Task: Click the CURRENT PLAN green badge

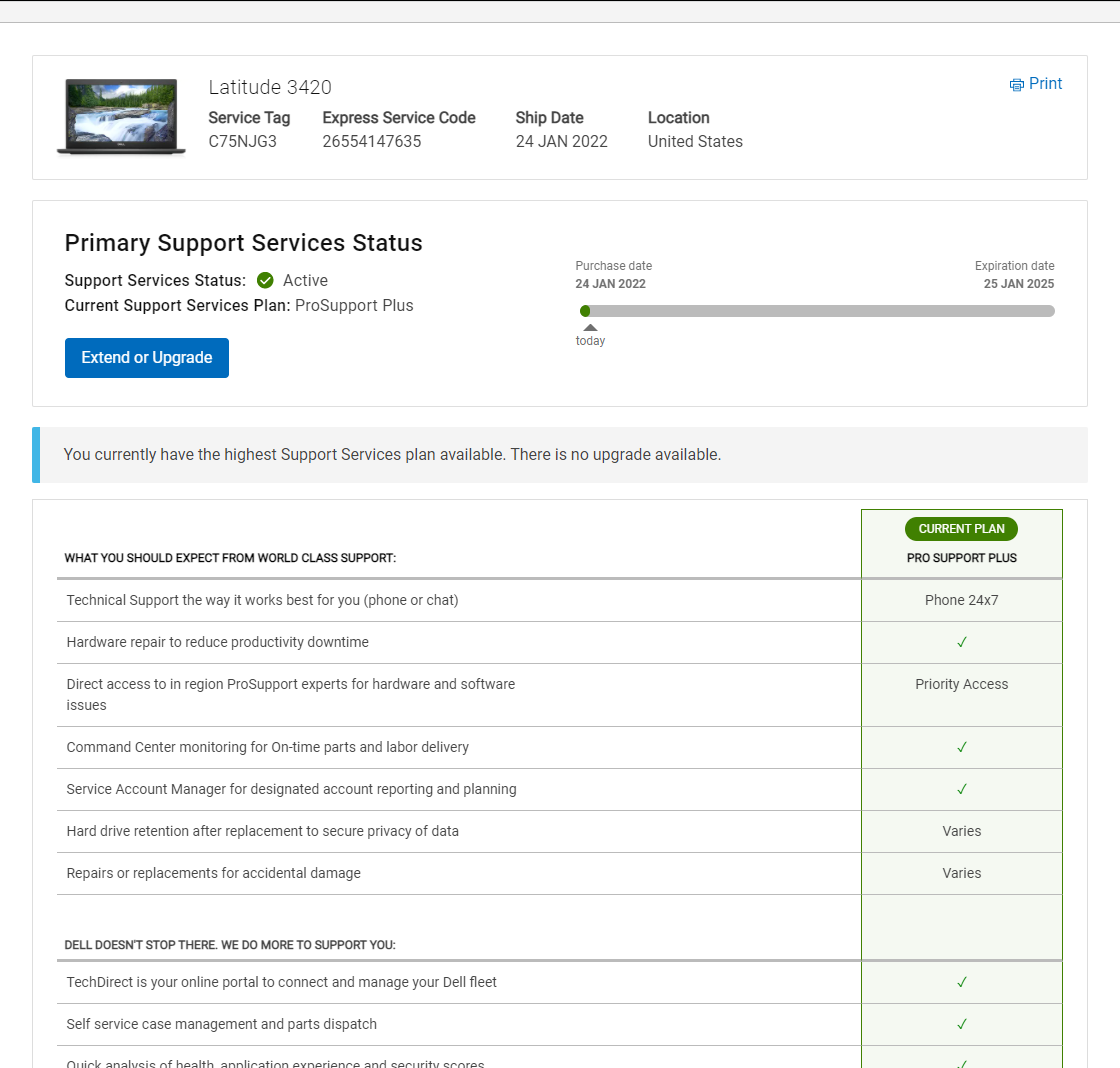Action: point(961,529)
